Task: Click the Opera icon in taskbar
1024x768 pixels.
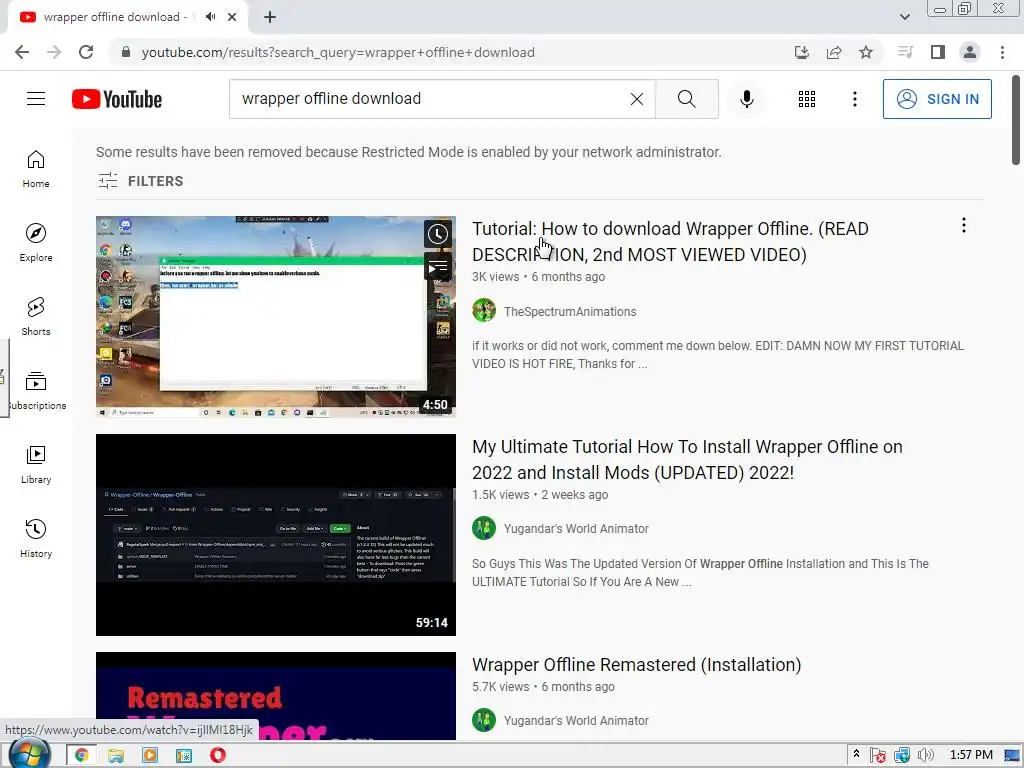Action: (x=217, y=755)
